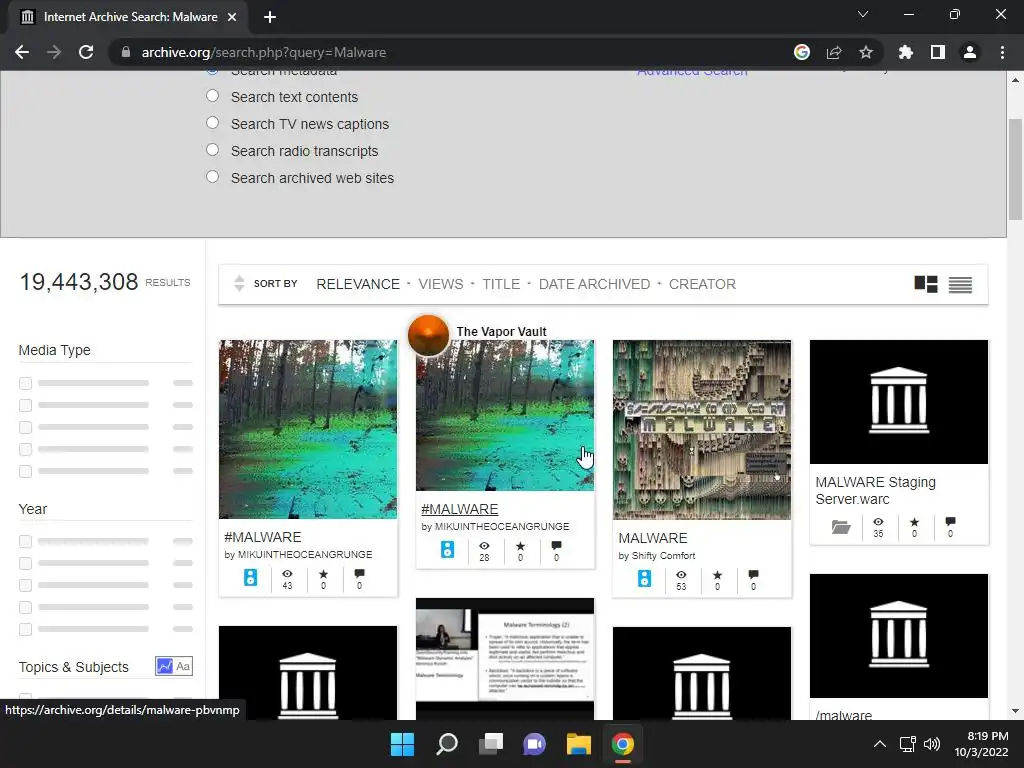Screen dimensions: 1024x768
Task: Tick the first Media Type checkbox
Action: pyautogui.click(x=25, y=383)
